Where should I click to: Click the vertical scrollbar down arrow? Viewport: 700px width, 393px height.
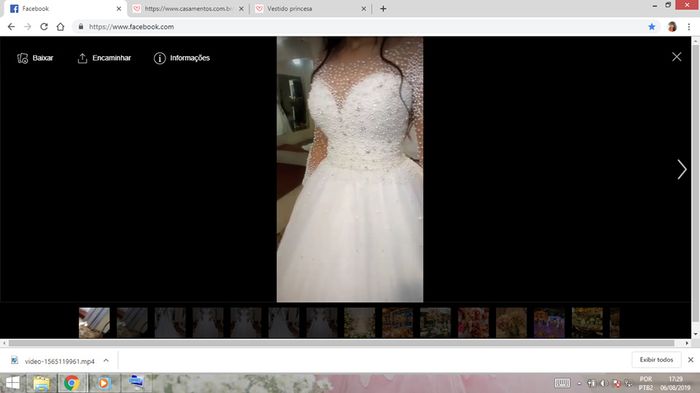[x=695, y=334]
